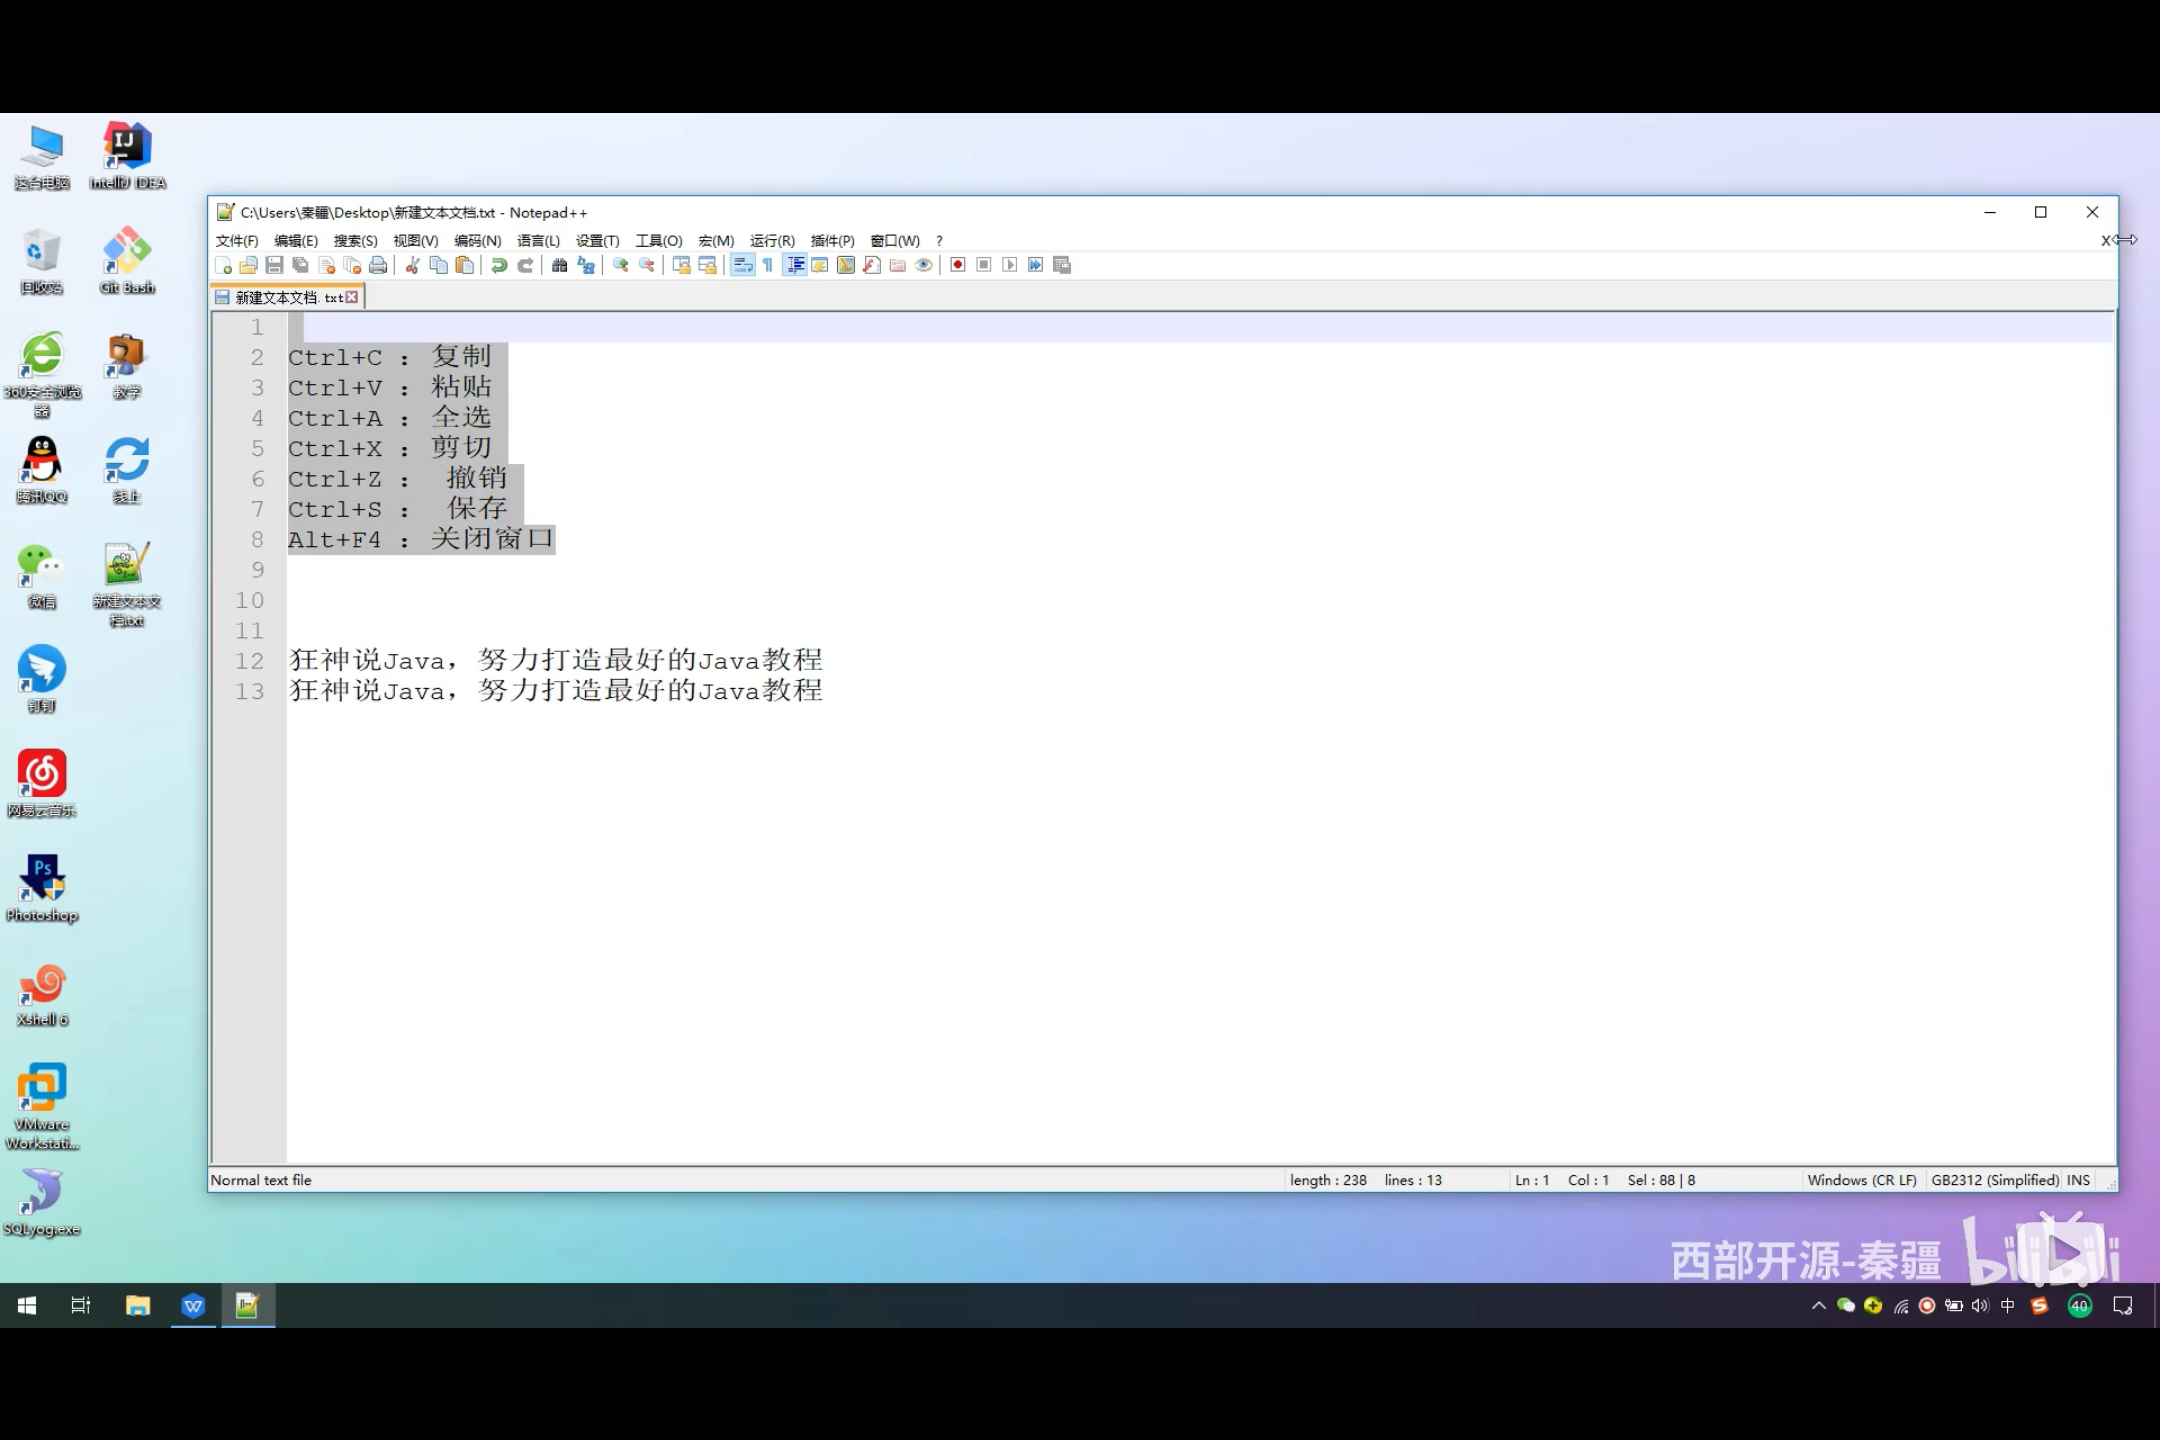Click the Save file toolbar icon

click(274, 265)
